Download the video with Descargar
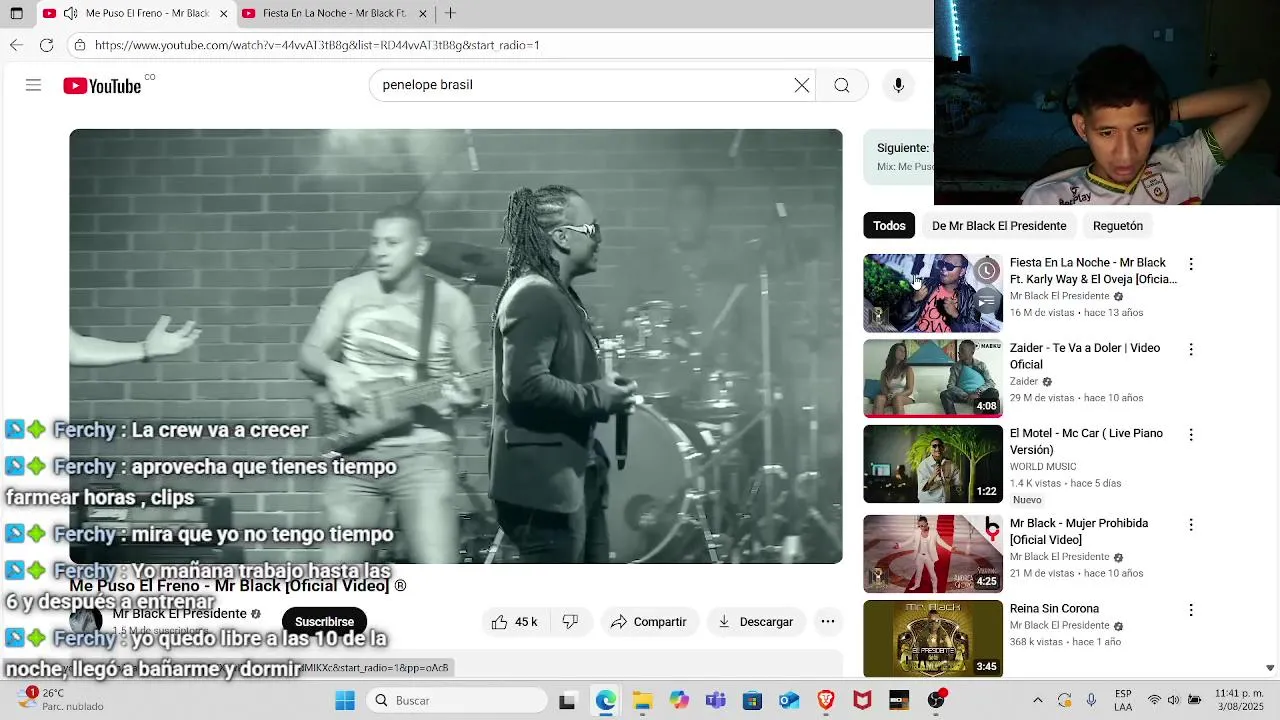The height and width of the screenshot is (720, 1280). [755, 622]
